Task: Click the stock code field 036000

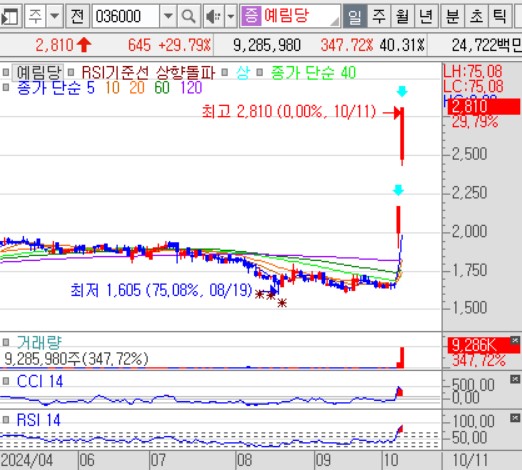Action: pos(125,16)
